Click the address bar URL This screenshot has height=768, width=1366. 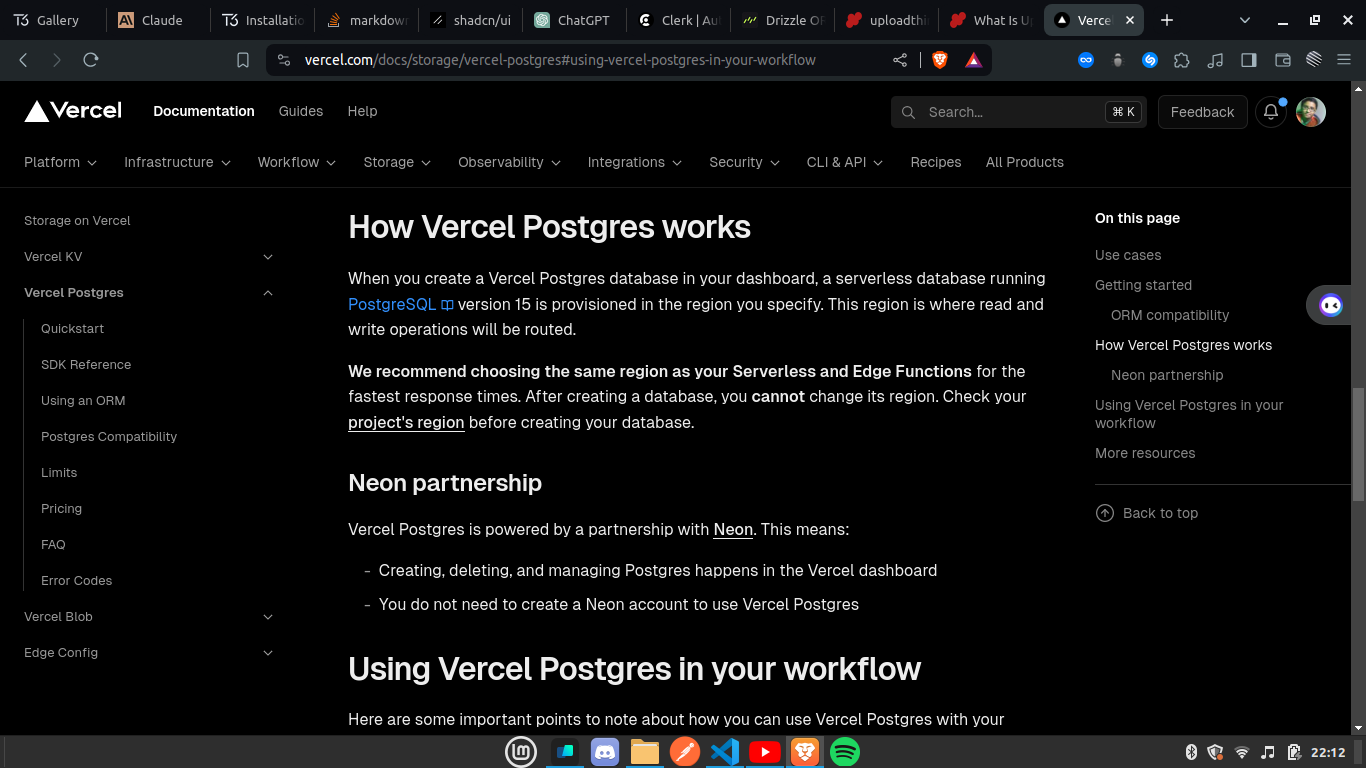560,60
